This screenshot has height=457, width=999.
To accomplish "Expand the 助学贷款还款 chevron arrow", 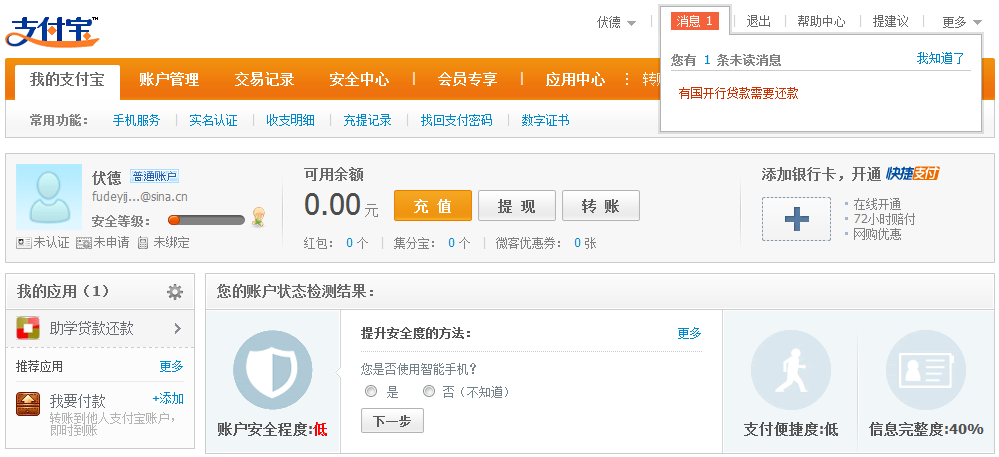I will 177,328.
